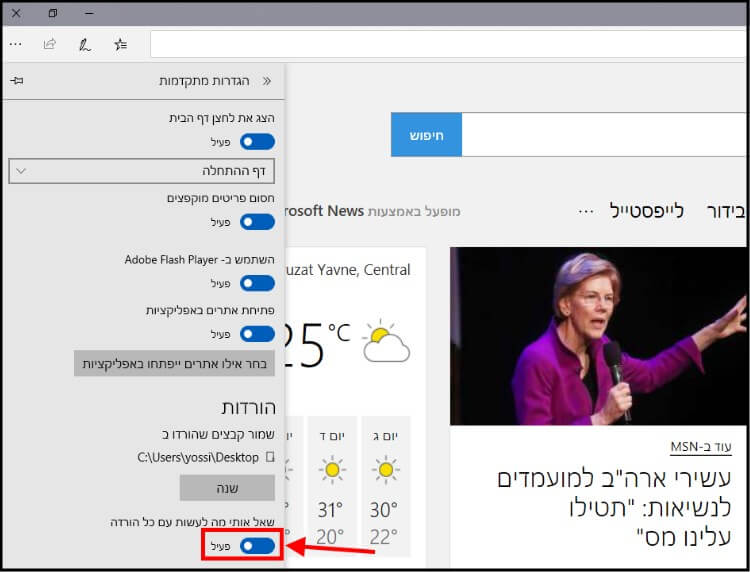Click the חיפוש search button
Screen dimensions: 750x572
click(x=426, y=135)
